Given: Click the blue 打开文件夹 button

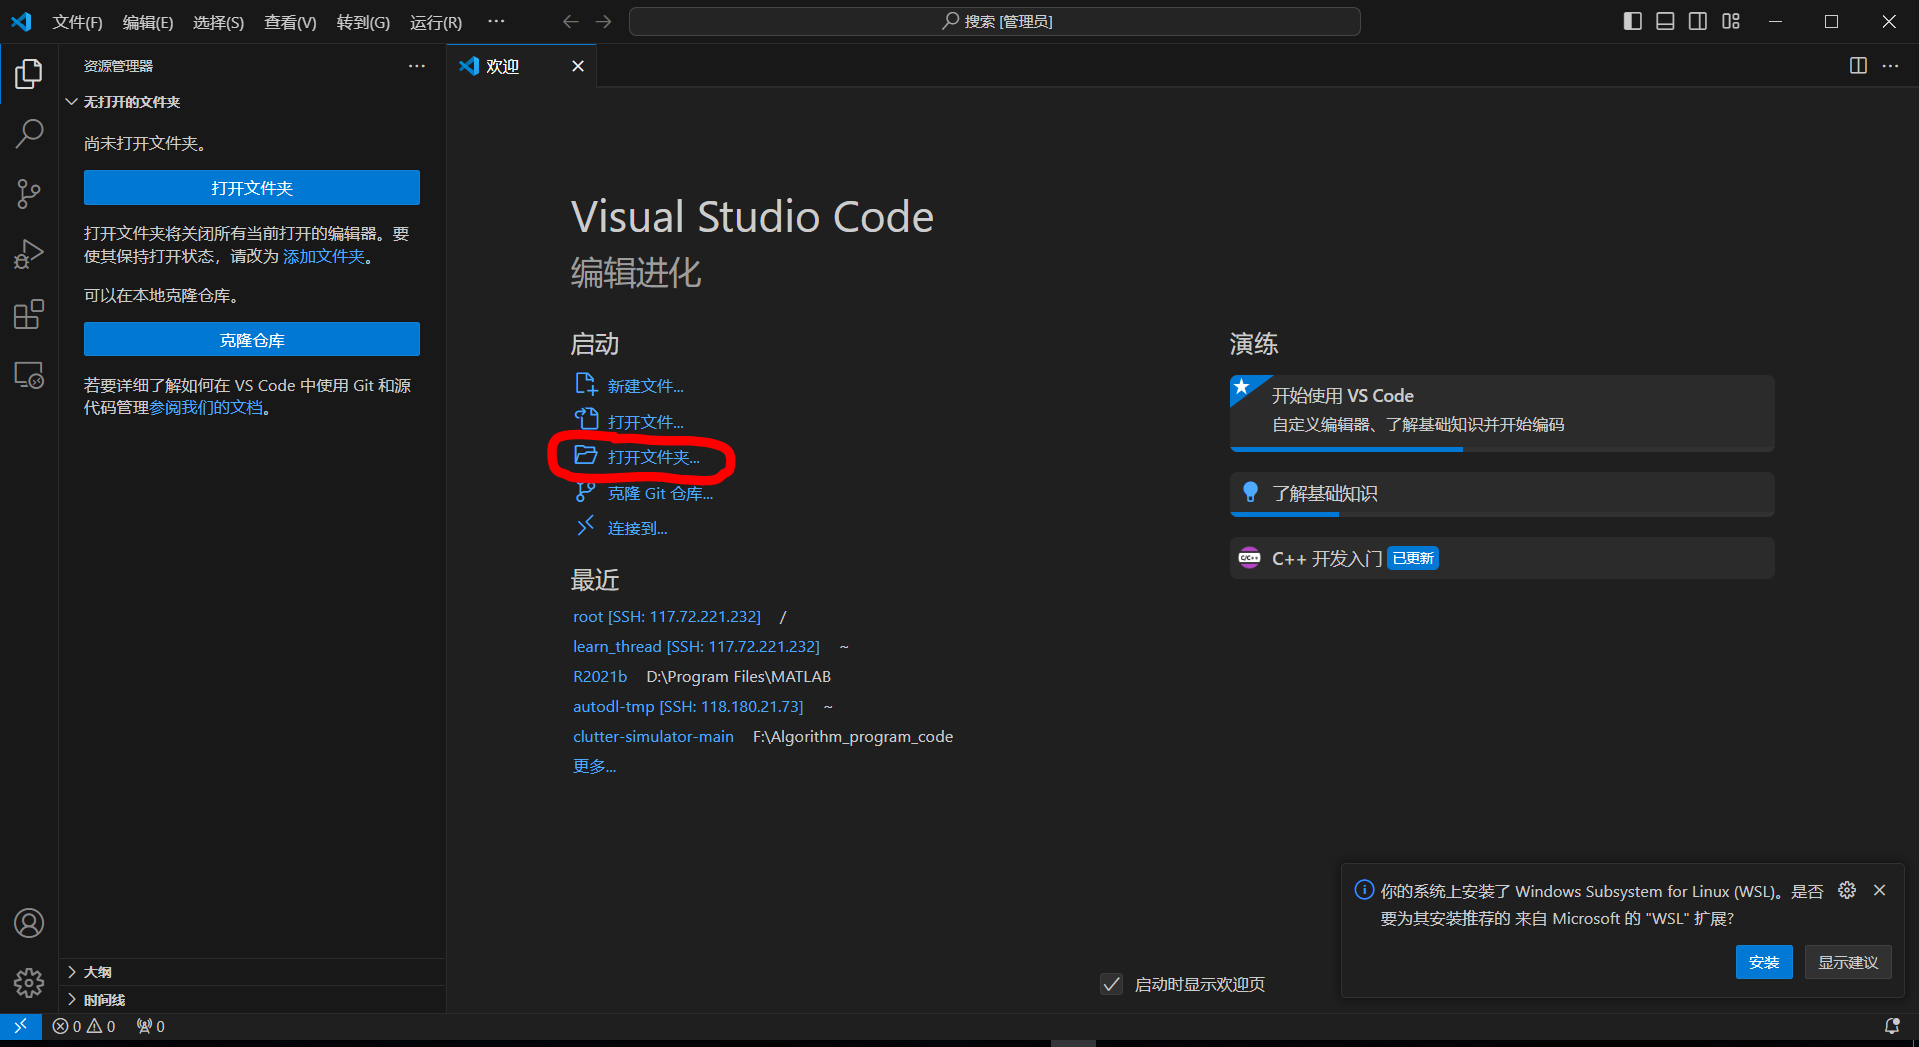Looking at the screenshot, I should pos(251,188).
